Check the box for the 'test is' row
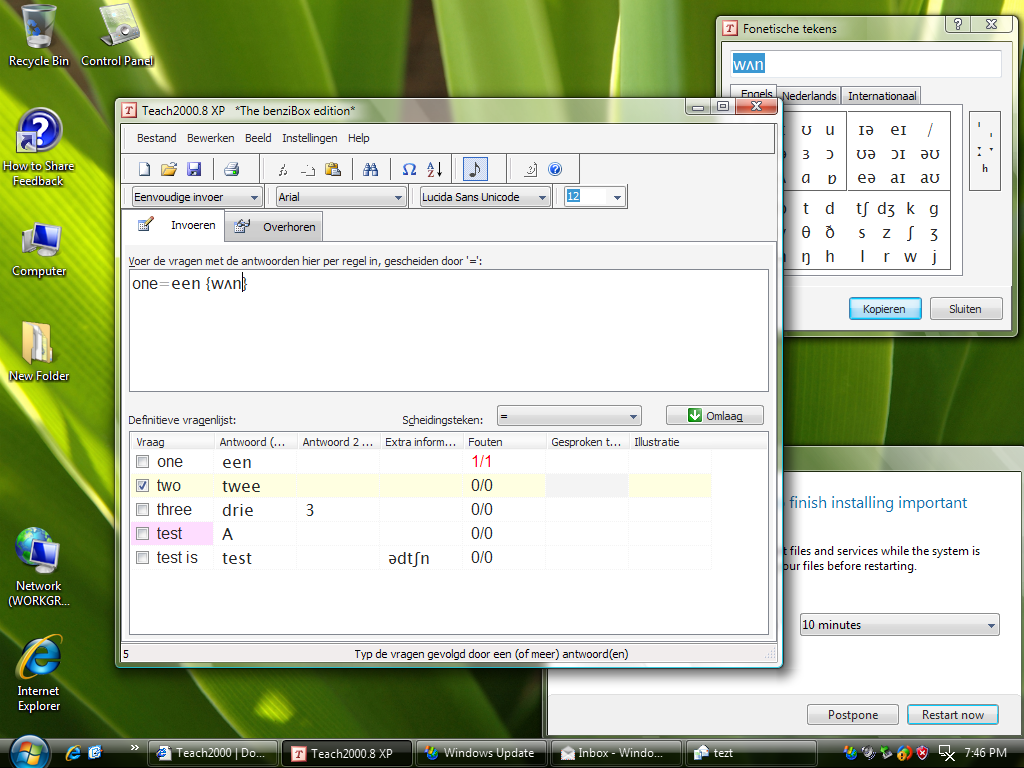This screenshot has width=1024, height=768. (142, 558)
